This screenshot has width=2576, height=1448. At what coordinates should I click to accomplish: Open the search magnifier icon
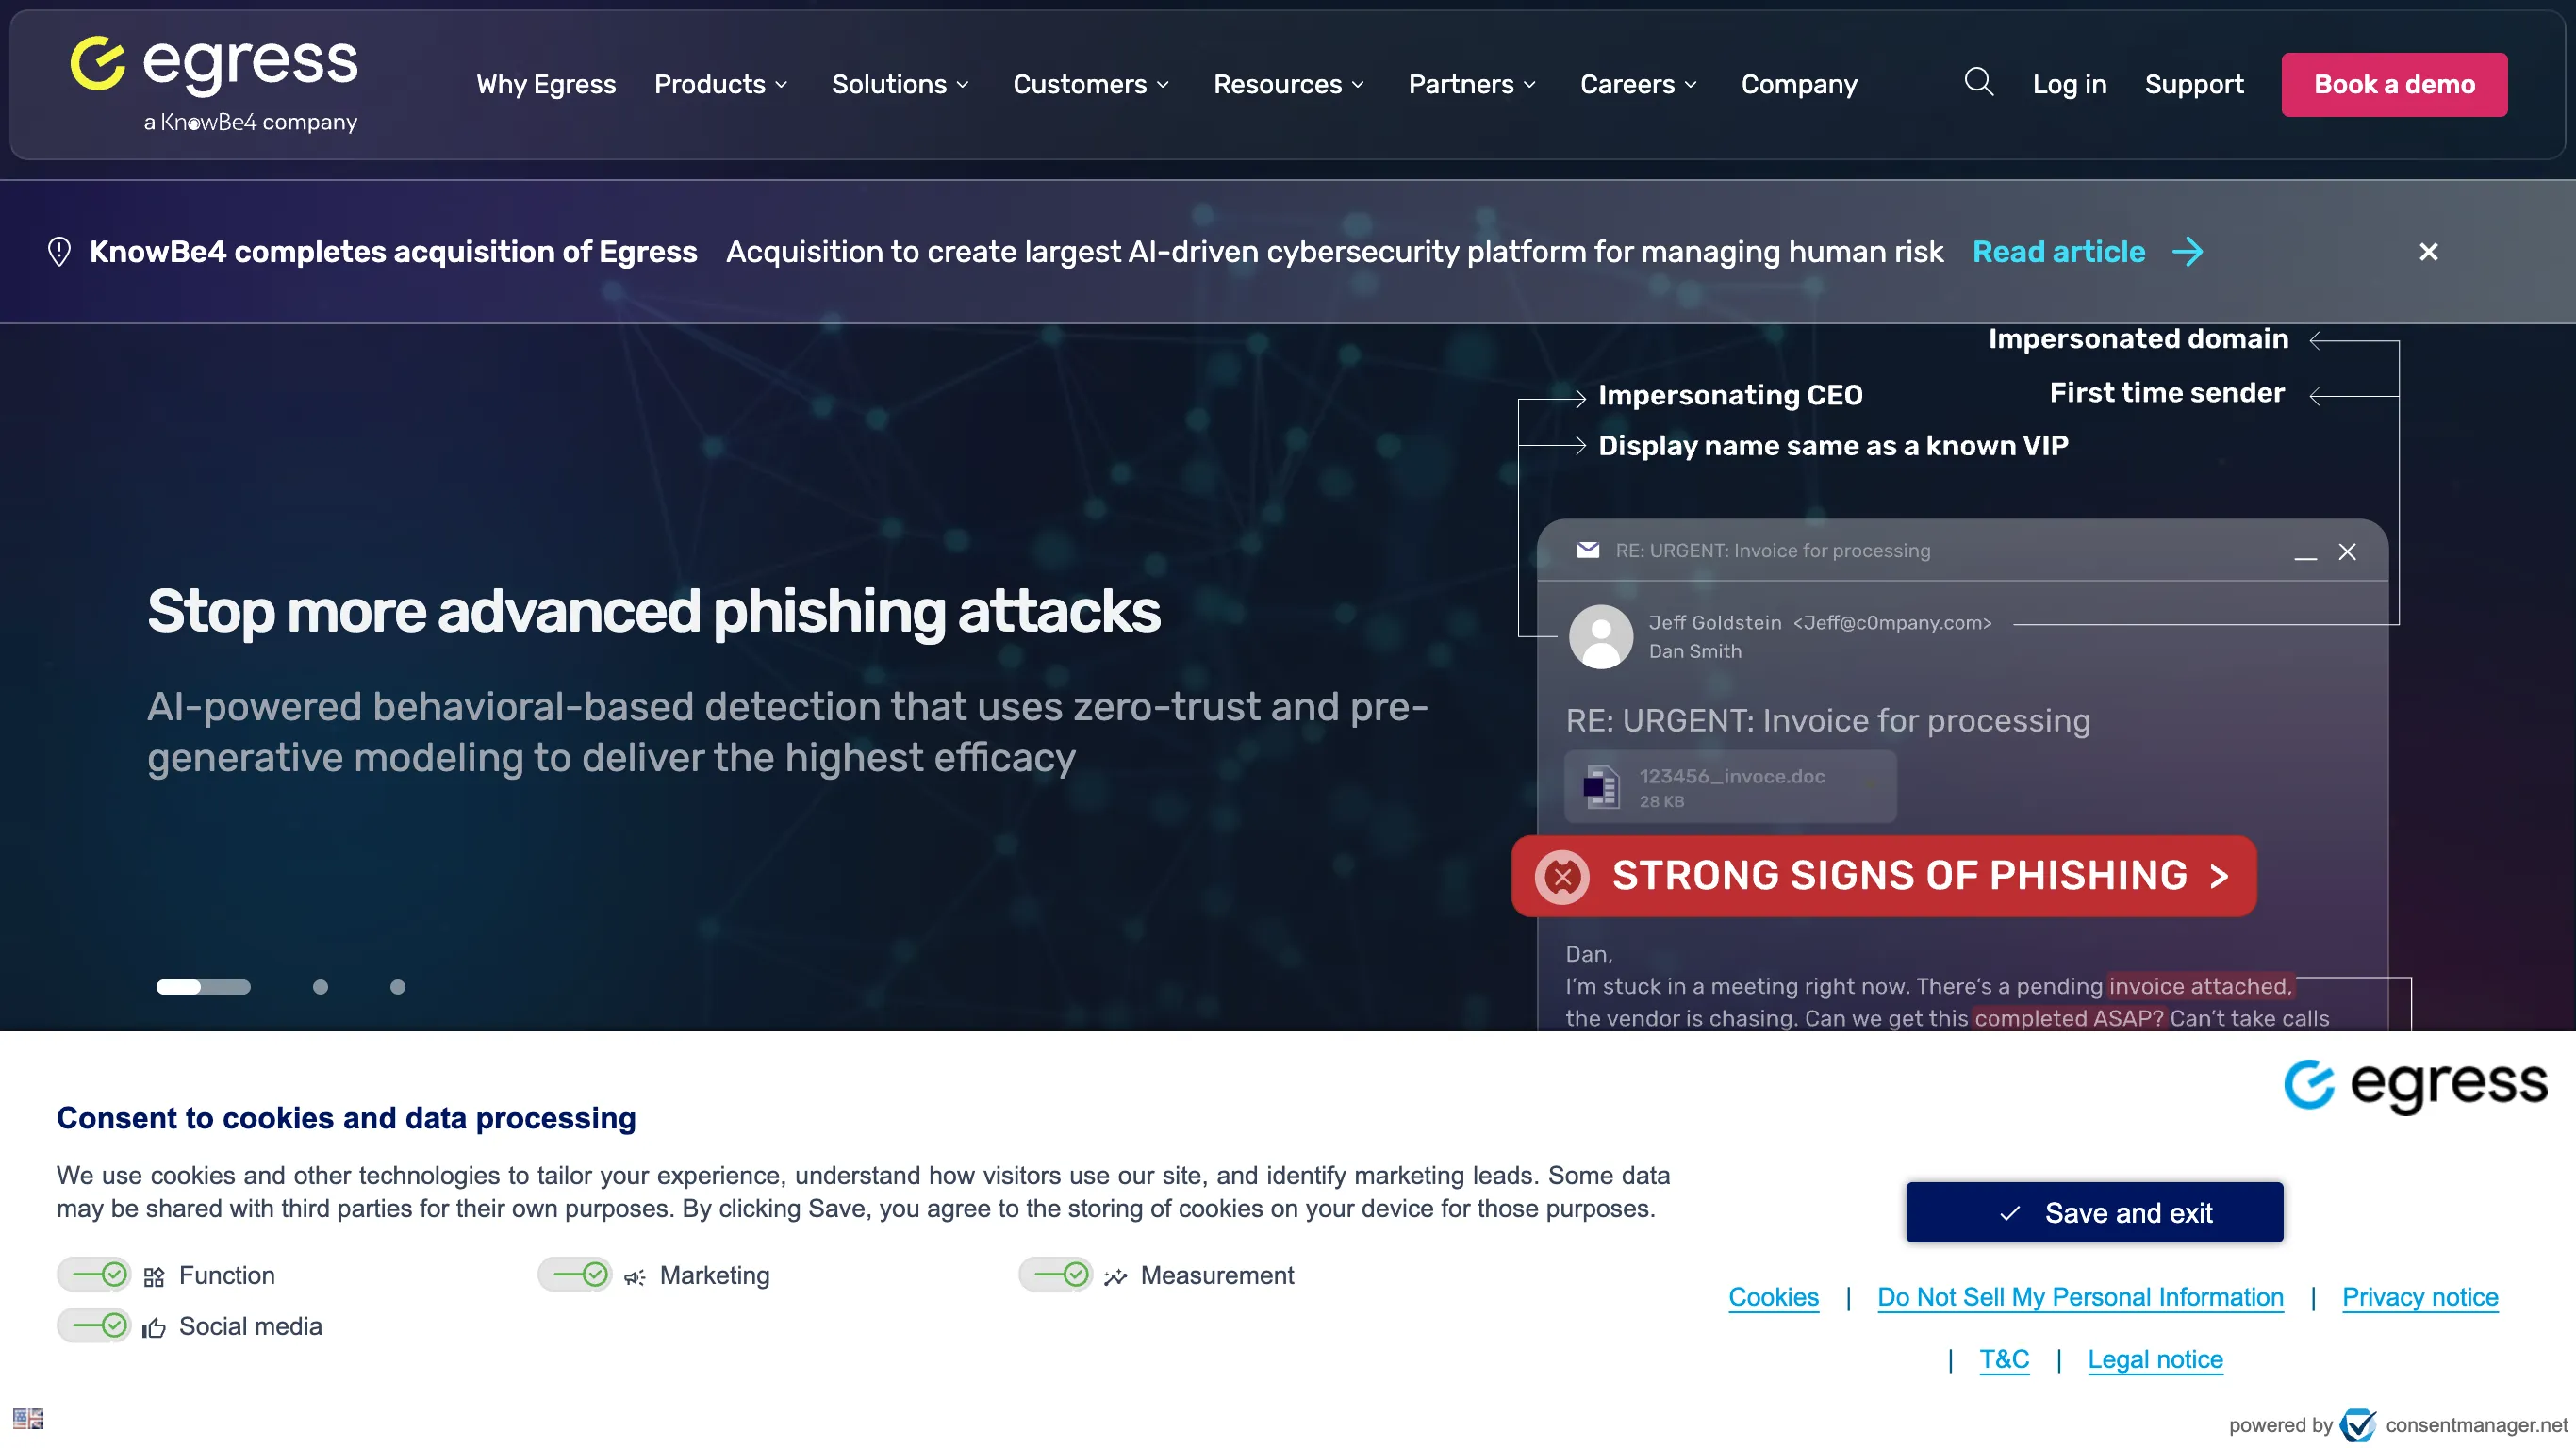pos(1978,82)
